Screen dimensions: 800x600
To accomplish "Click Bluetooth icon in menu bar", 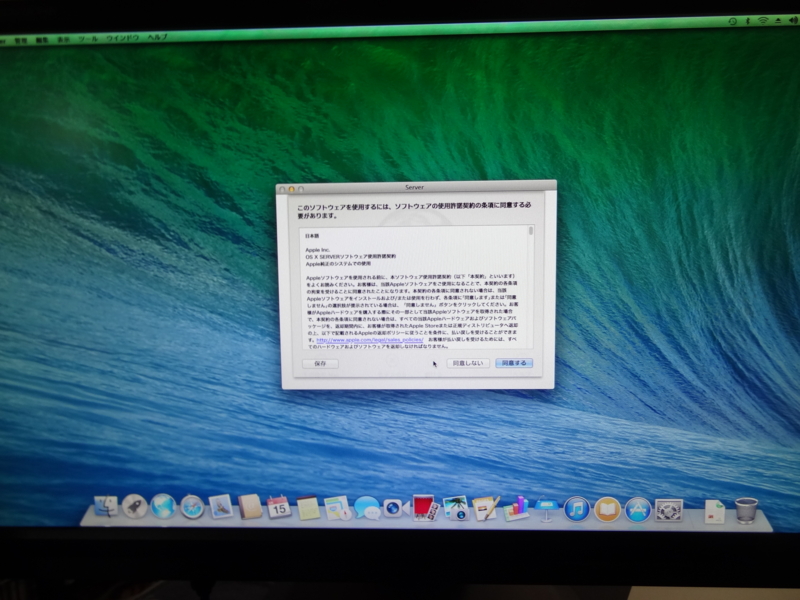I will point(747,21).
